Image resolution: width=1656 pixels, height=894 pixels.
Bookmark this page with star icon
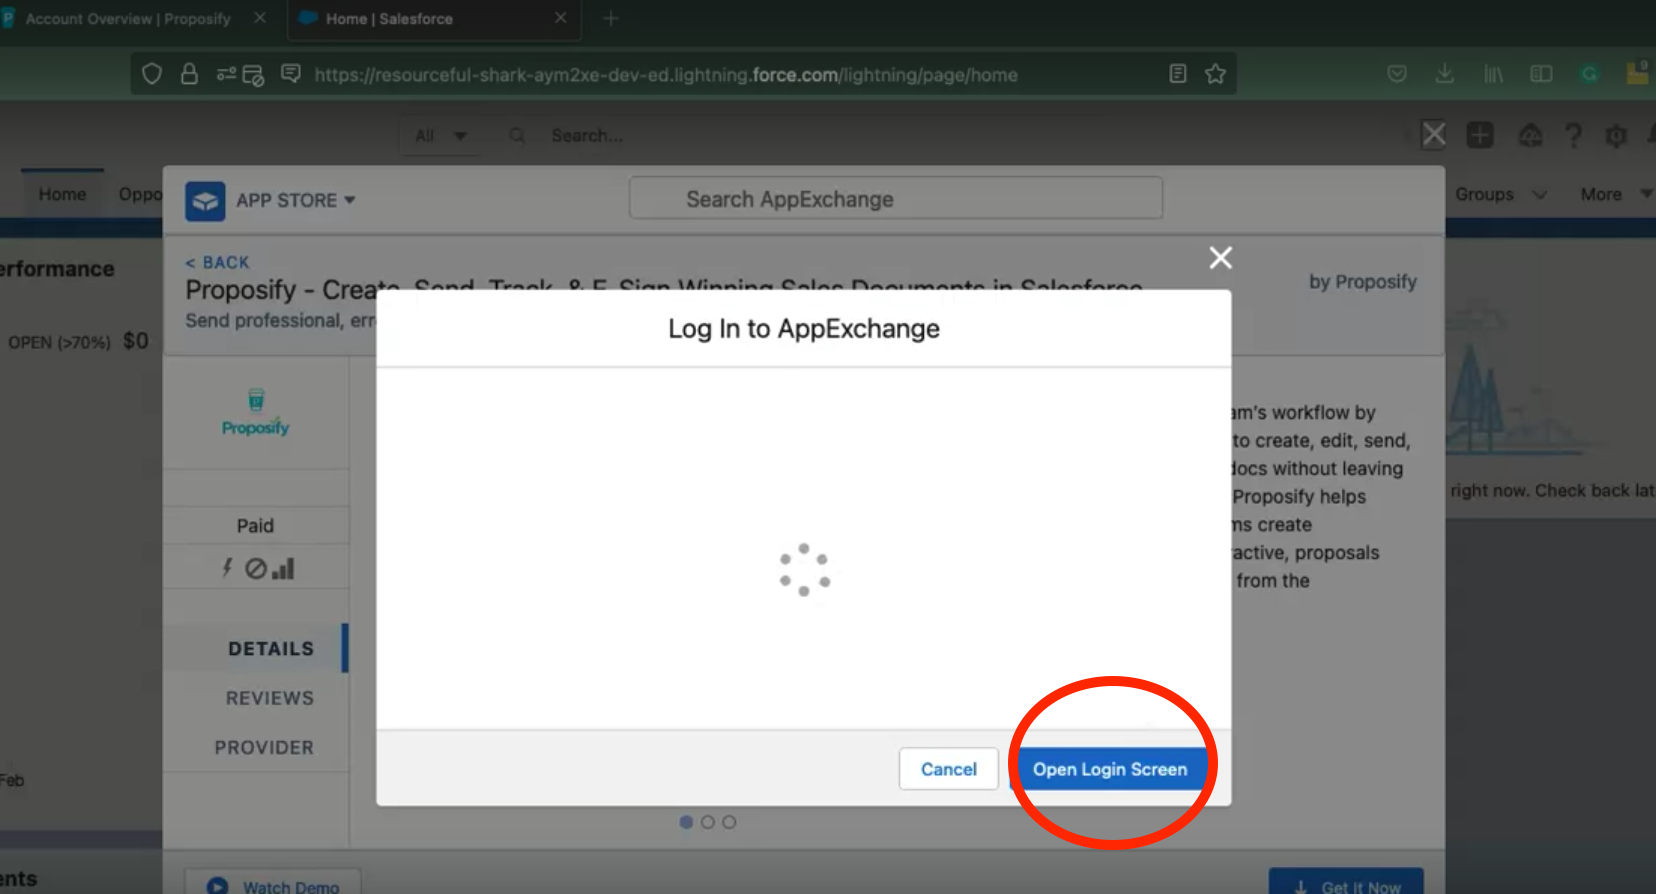1215,74
